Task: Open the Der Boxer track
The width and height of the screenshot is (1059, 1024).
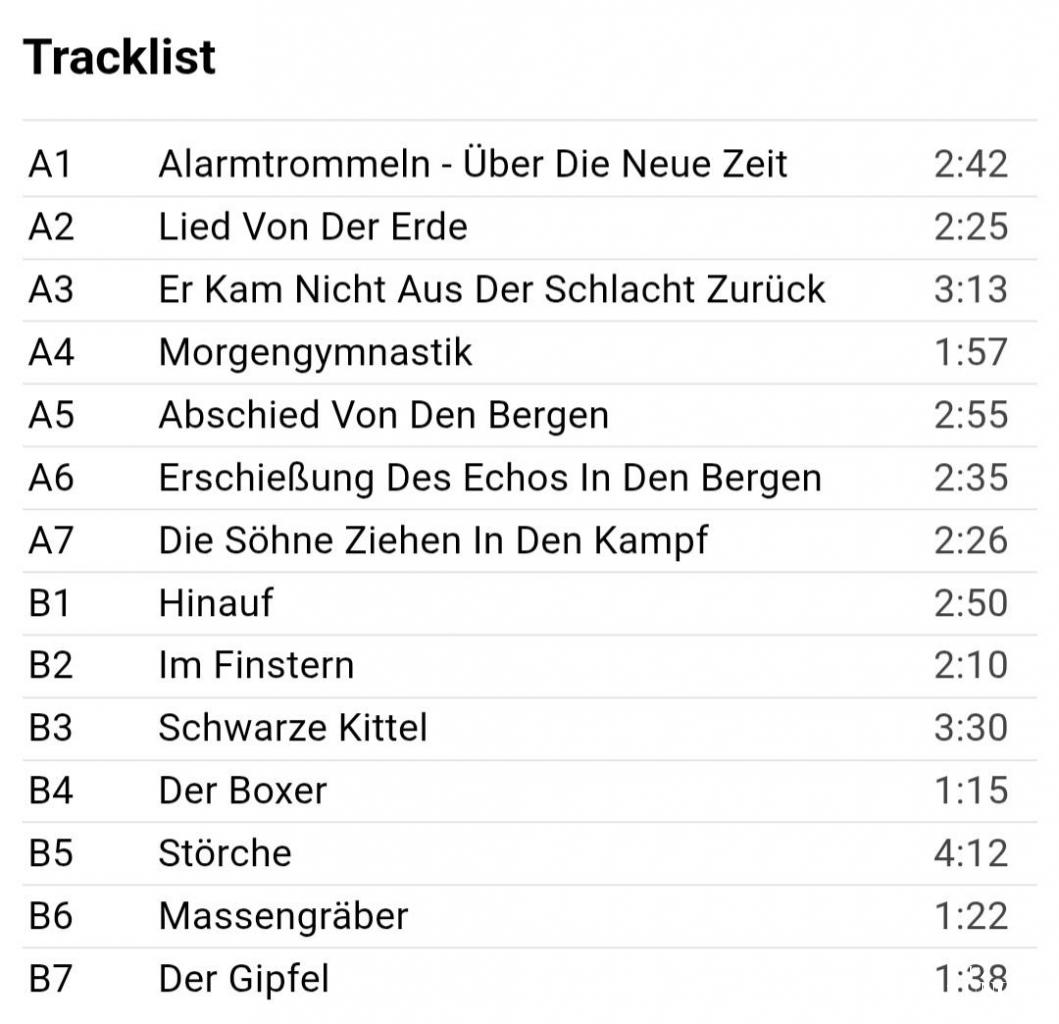Action: tap(242, 791)
